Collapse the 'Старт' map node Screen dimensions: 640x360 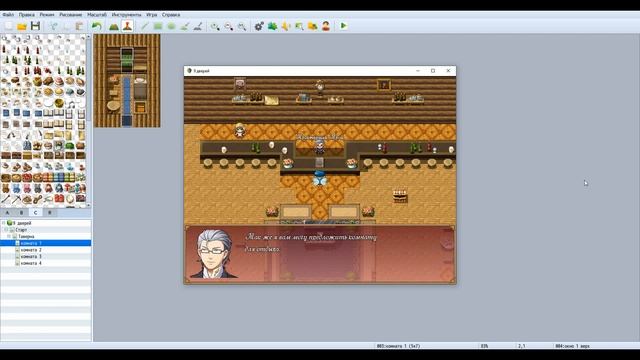(7, 230)
